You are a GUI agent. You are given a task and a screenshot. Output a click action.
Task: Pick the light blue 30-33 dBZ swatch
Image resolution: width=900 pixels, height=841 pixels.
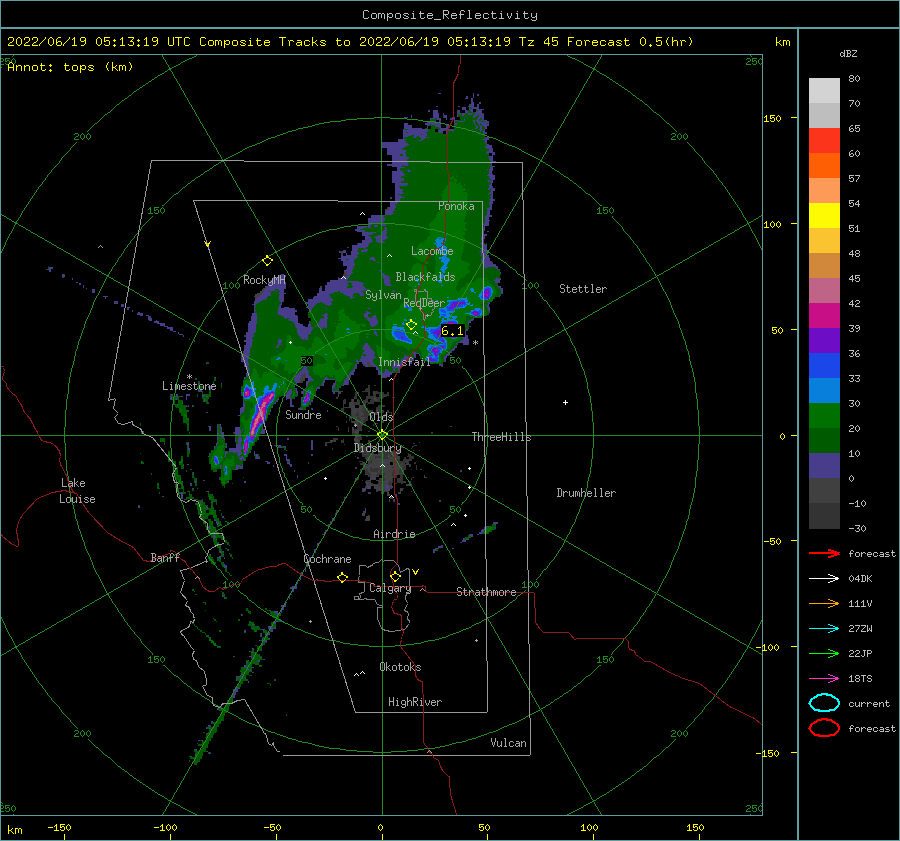coord(824,390)
